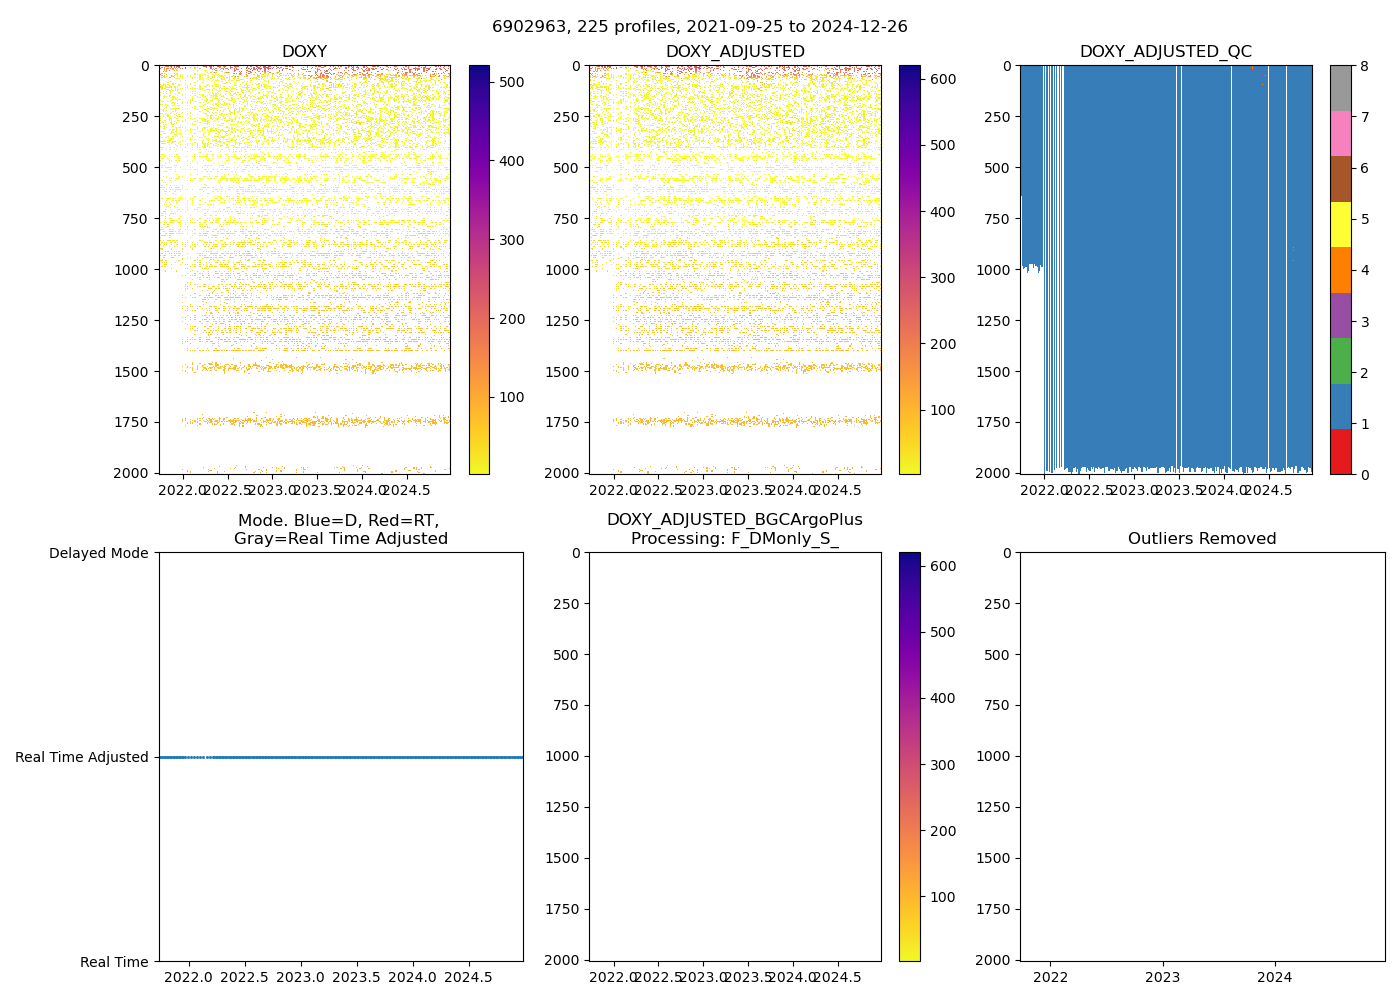
Task: Click the "Real Time Adjusted" y-axis label
Action: [82, 758]
